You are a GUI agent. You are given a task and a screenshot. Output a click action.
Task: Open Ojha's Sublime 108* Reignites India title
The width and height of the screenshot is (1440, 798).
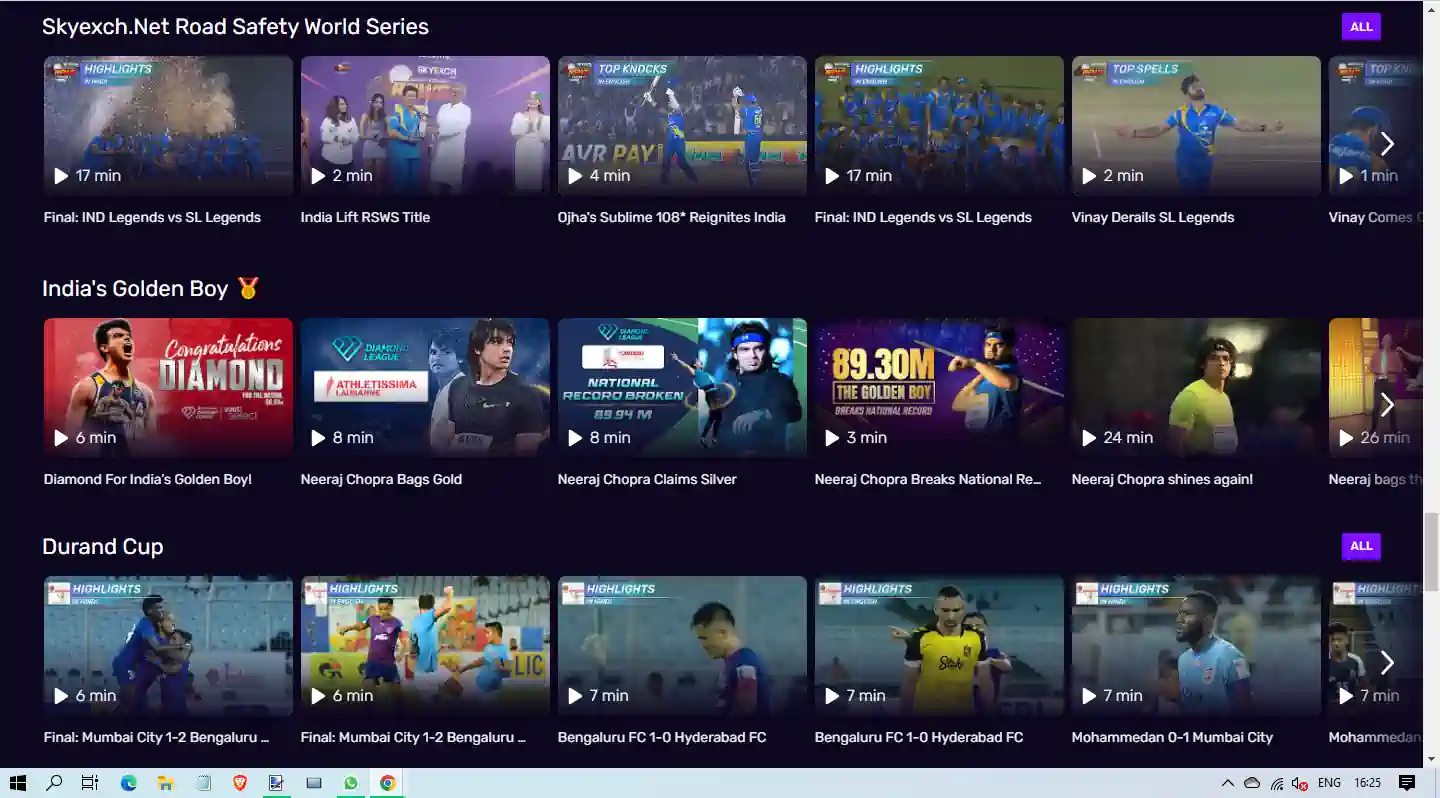671,217
